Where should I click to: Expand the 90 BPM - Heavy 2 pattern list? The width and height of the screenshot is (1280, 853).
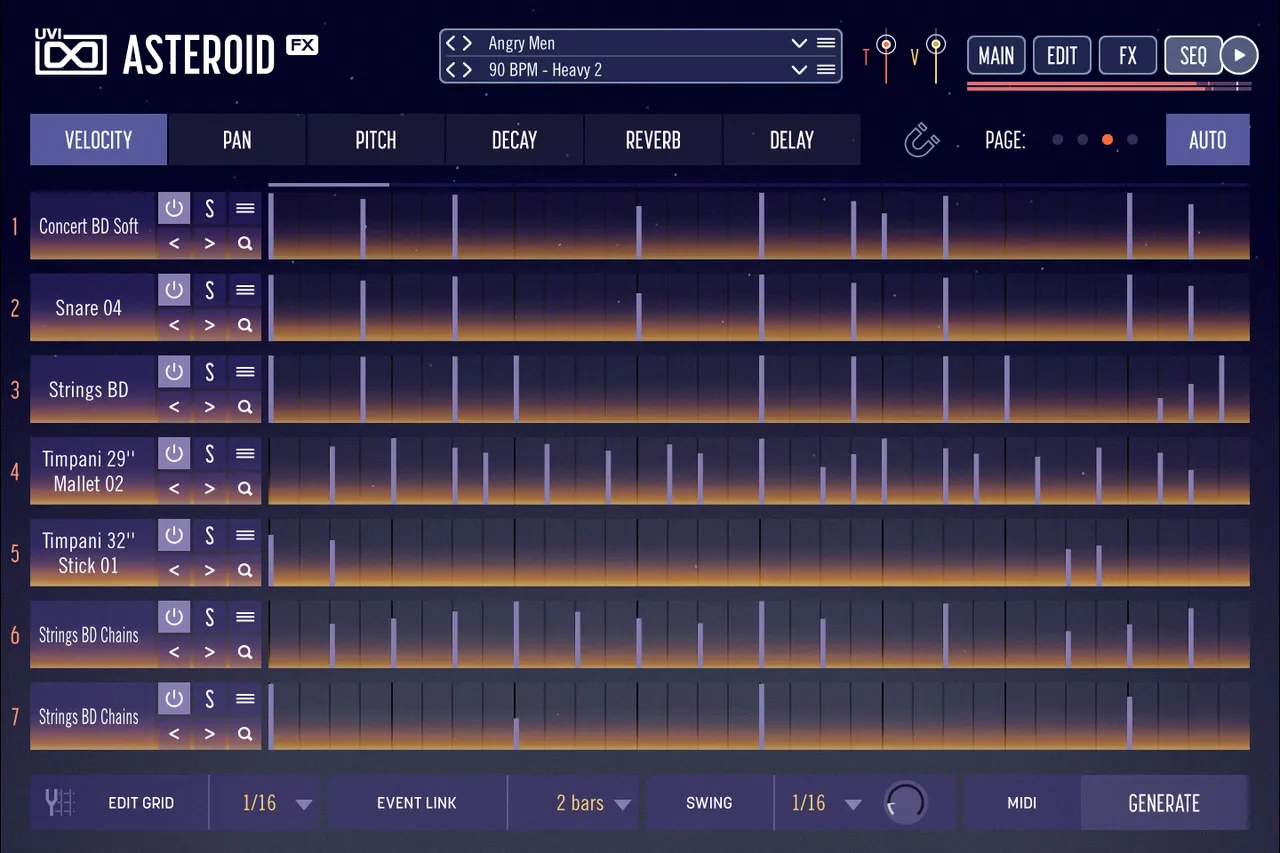(799, 70)
